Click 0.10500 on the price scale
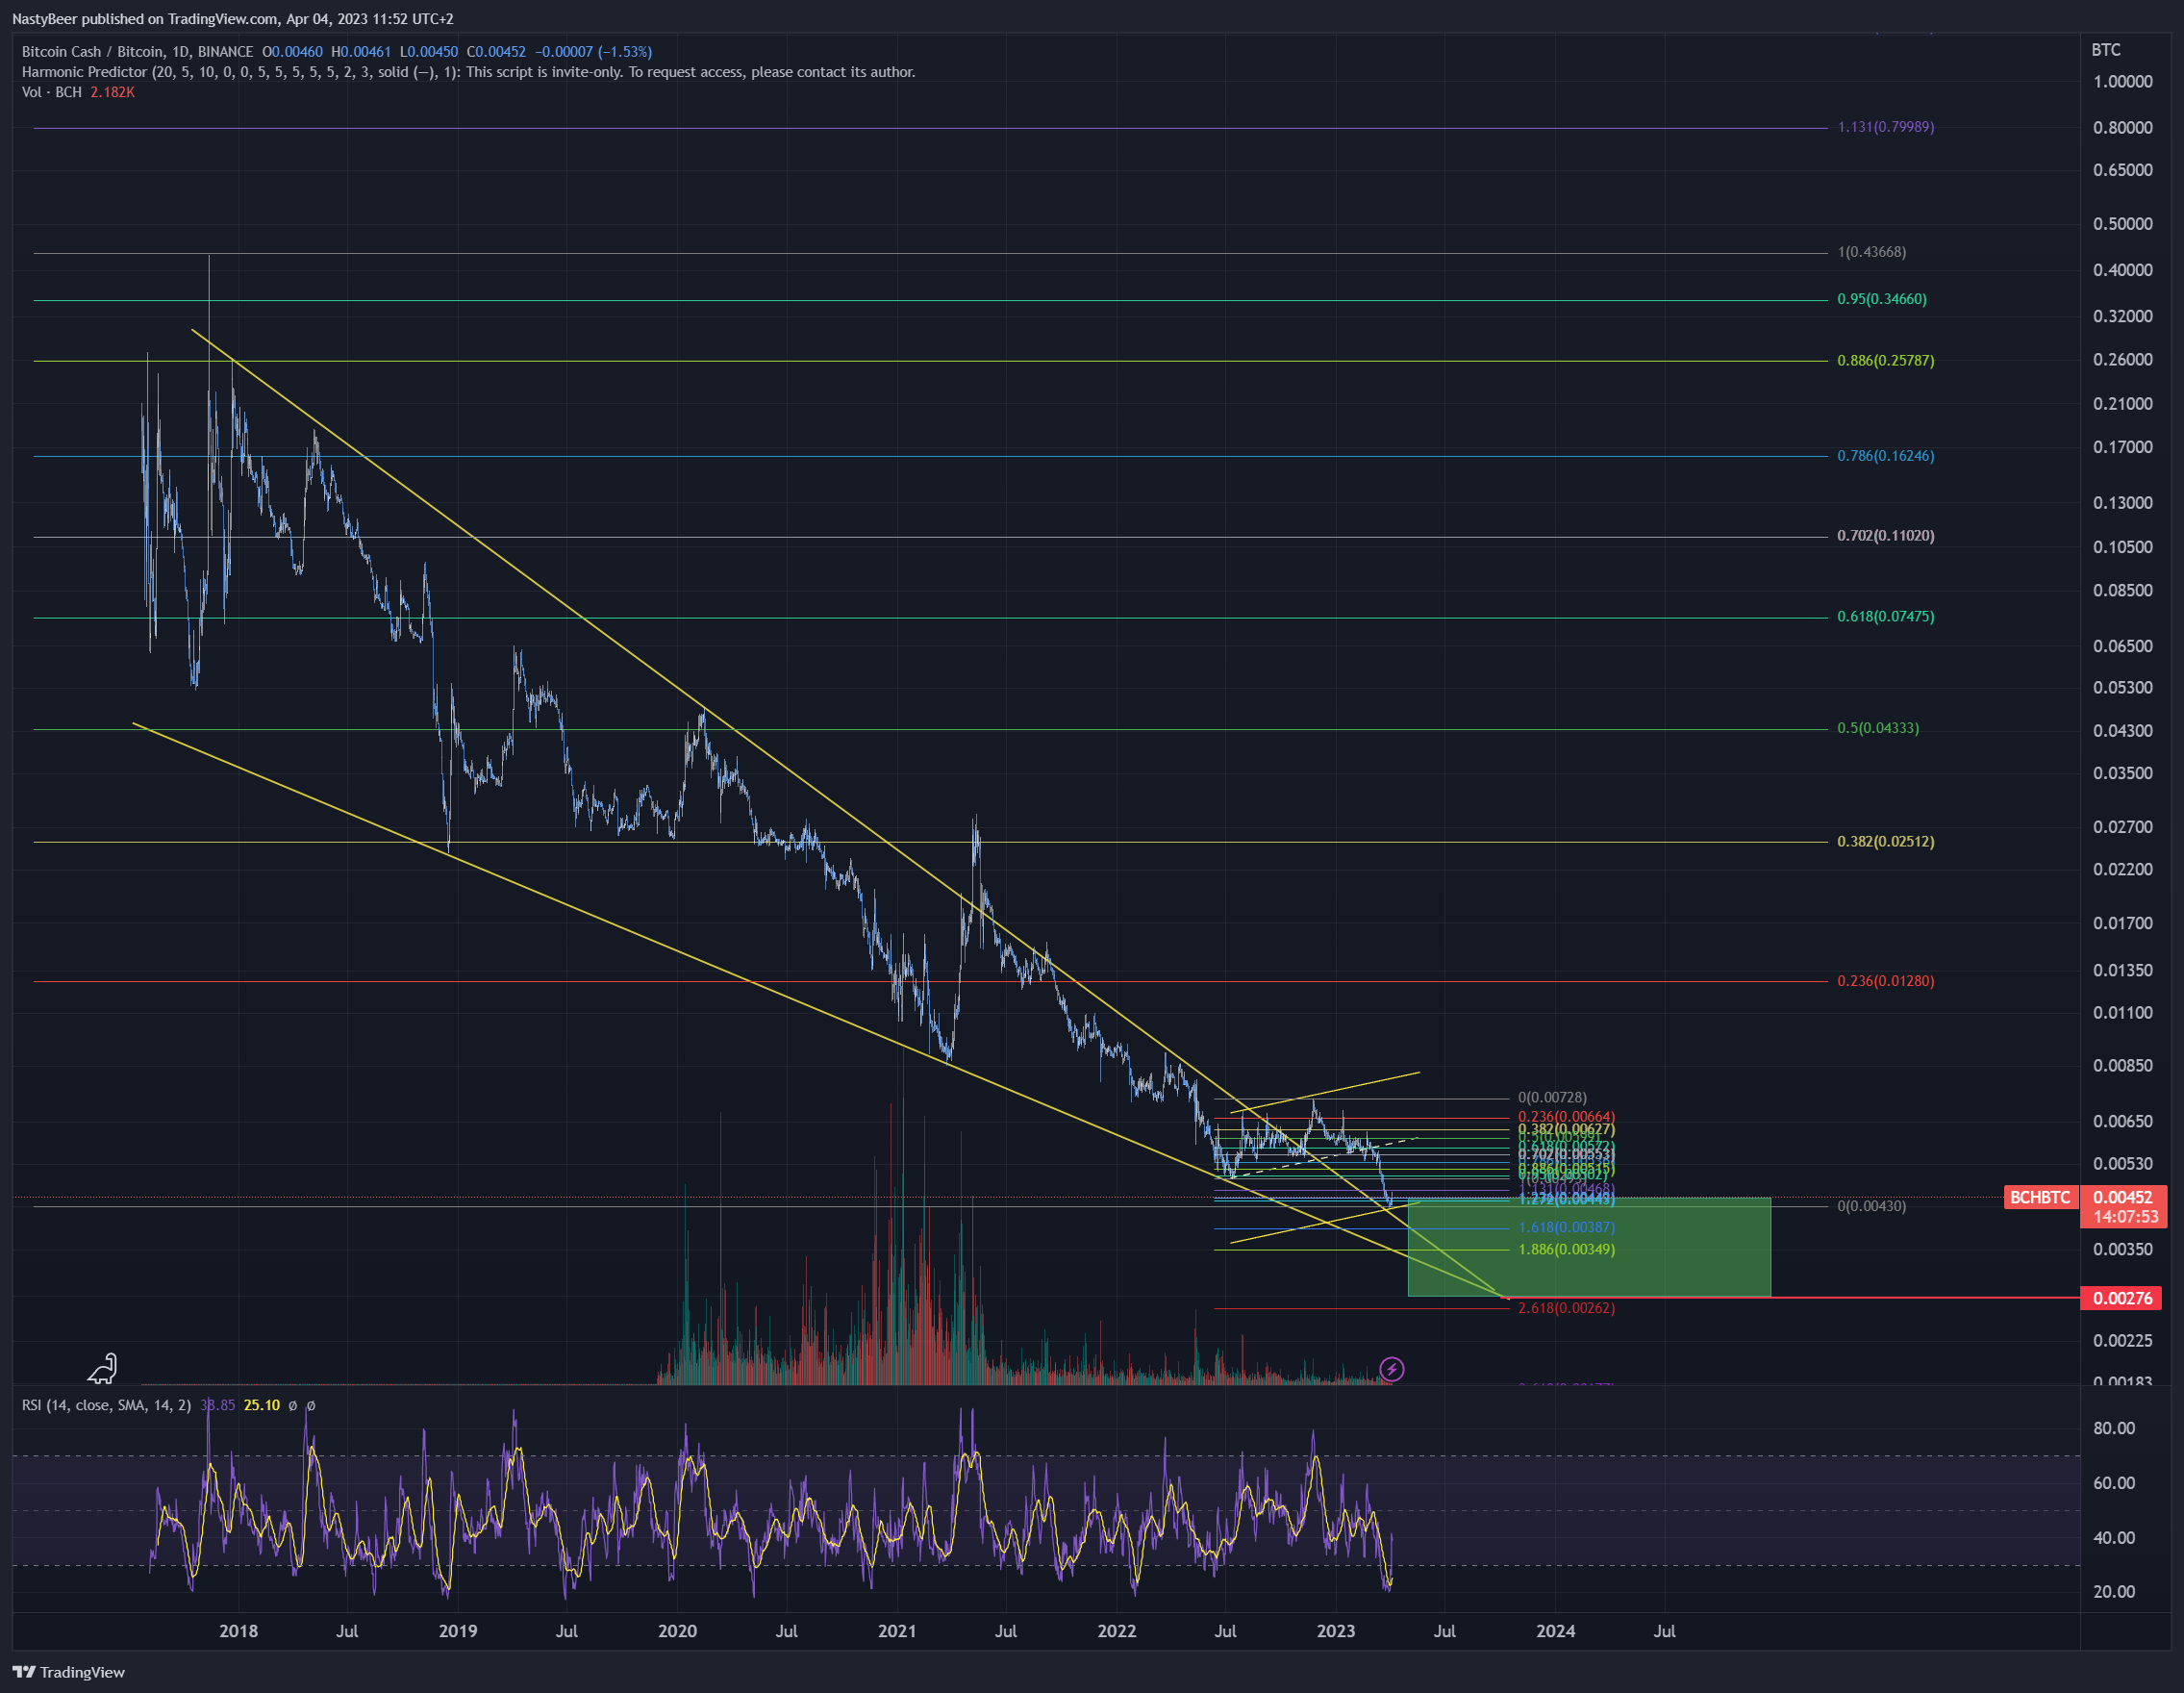The image size is (2184, 1693). click(x=2123, y=547)
